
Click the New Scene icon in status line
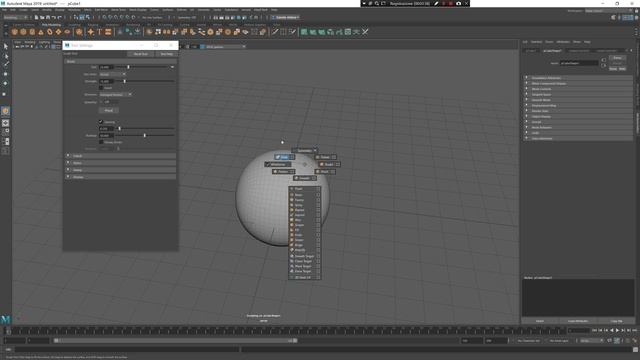36,18
